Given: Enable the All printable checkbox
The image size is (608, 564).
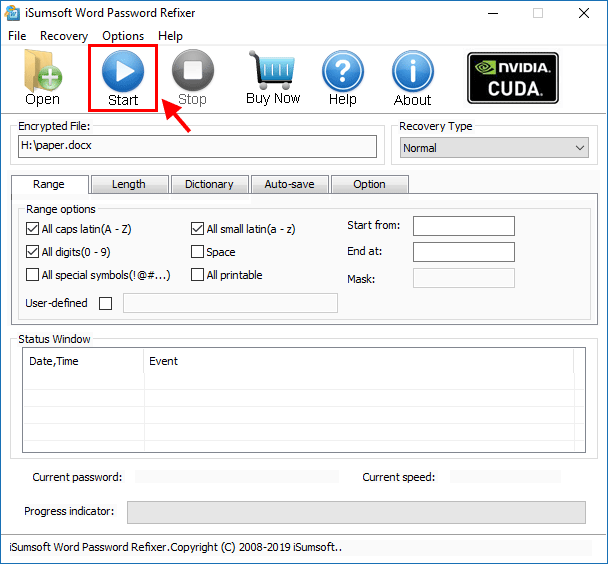Looking at the screenshot, I should (197, 275).
